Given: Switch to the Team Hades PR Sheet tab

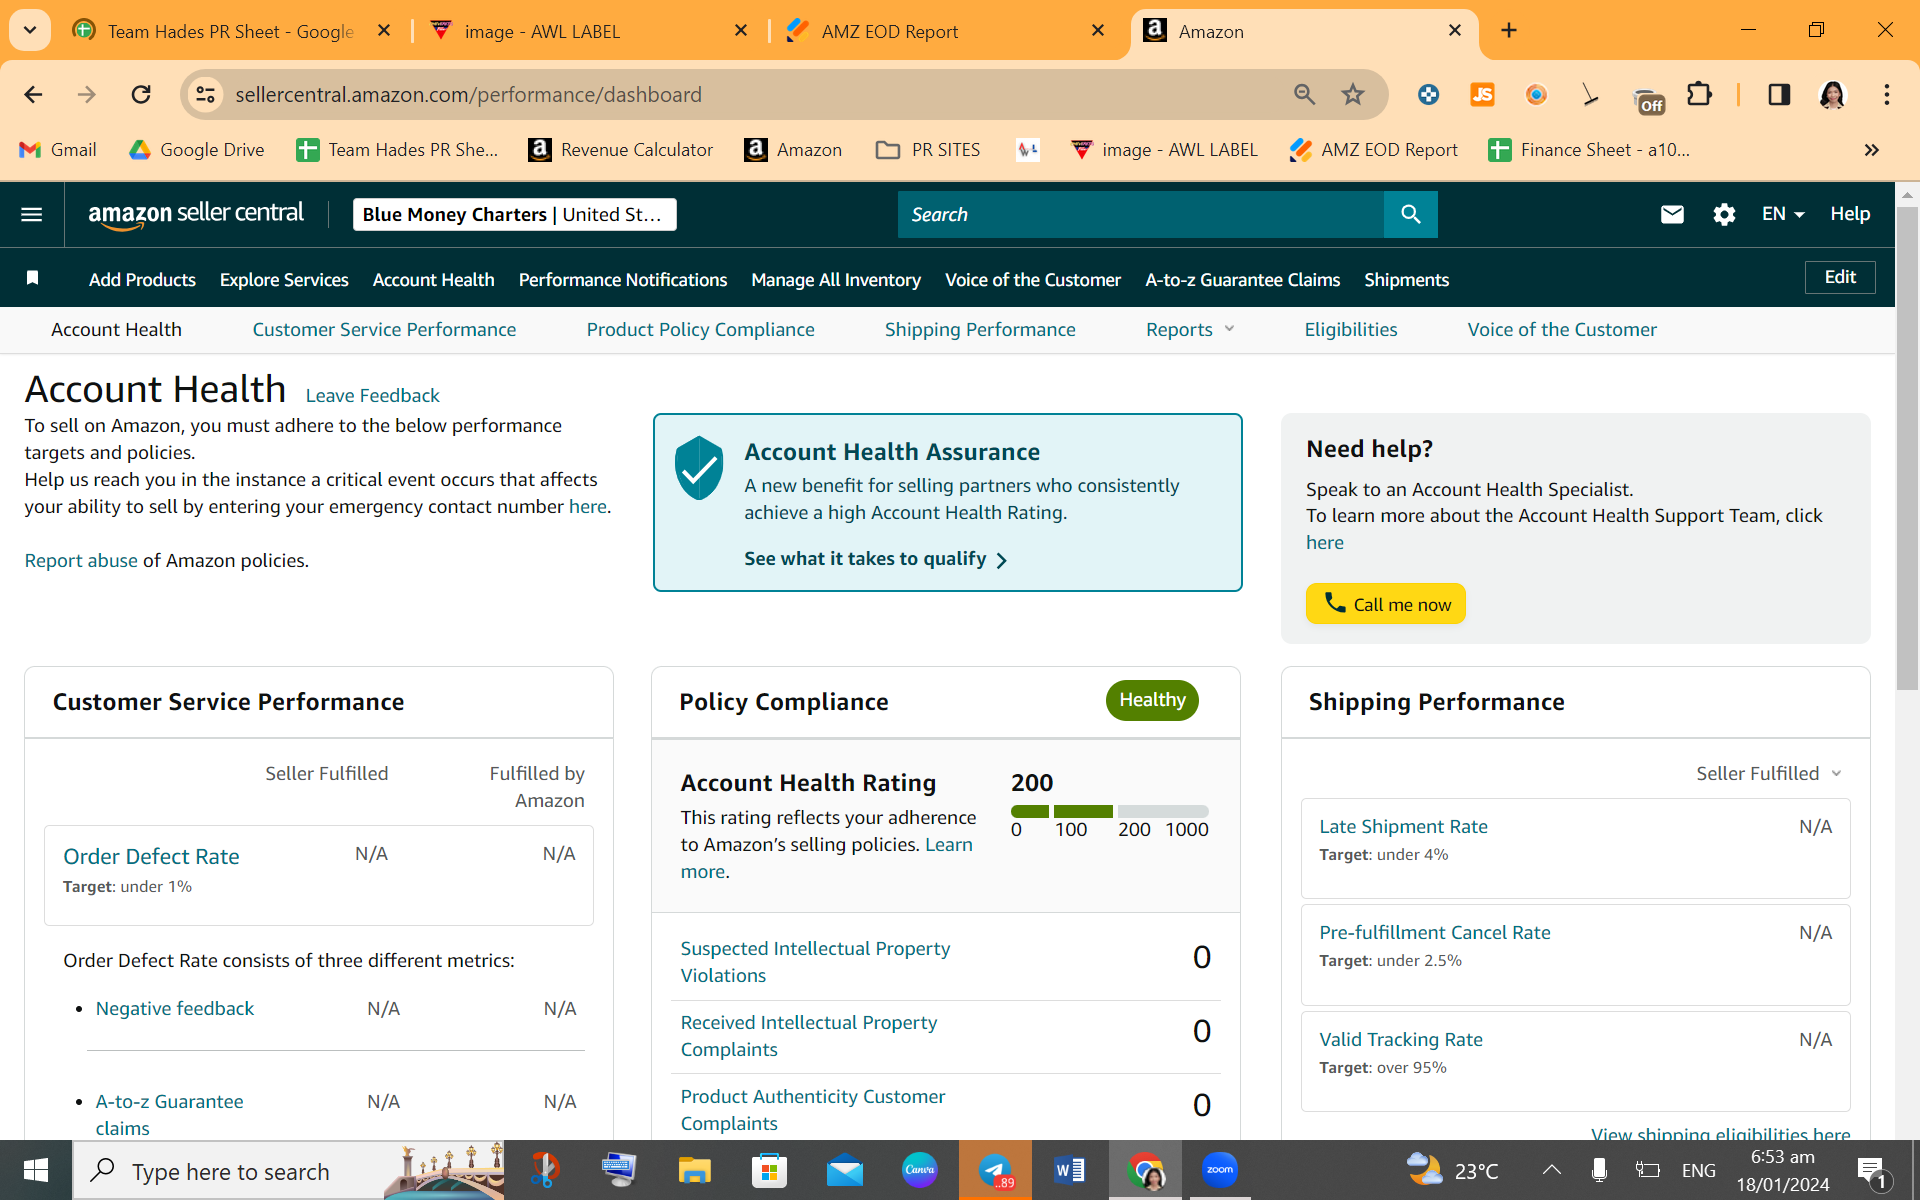Looking at the screenshot, I should coord(230,31).
